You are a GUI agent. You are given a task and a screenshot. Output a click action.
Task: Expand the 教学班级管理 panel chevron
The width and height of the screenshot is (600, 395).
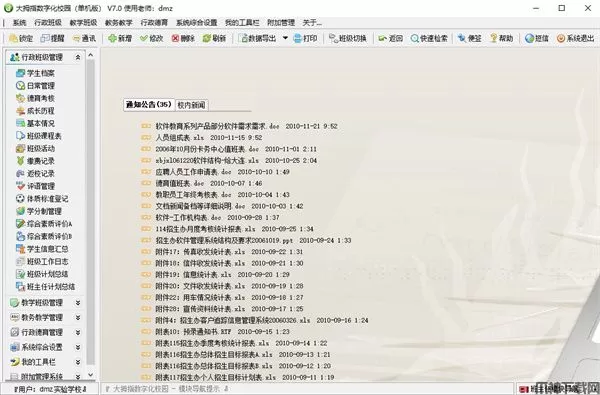click(78, 303)
